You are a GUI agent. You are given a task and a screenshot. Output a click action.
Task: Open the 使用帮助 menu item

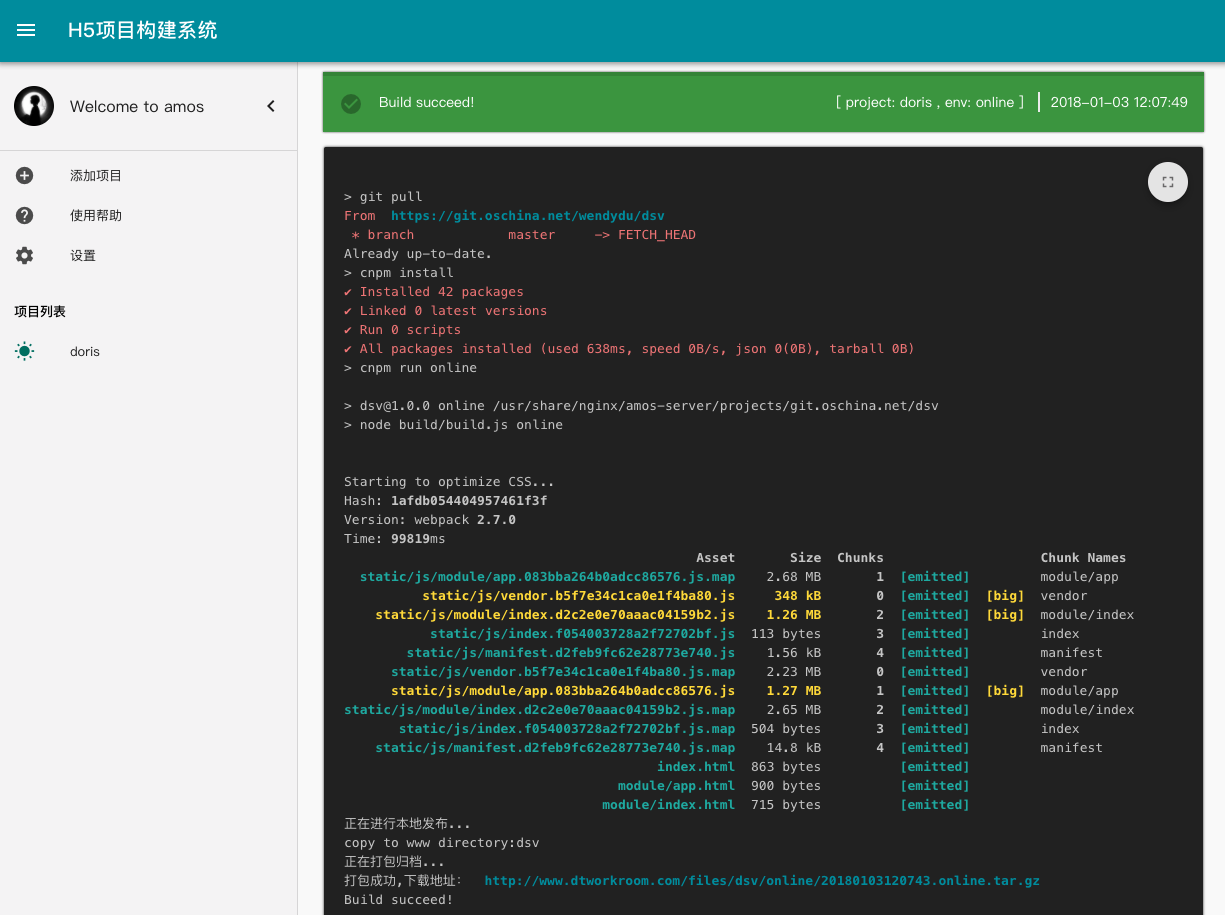pyautogui.click(x=96, y=216)
